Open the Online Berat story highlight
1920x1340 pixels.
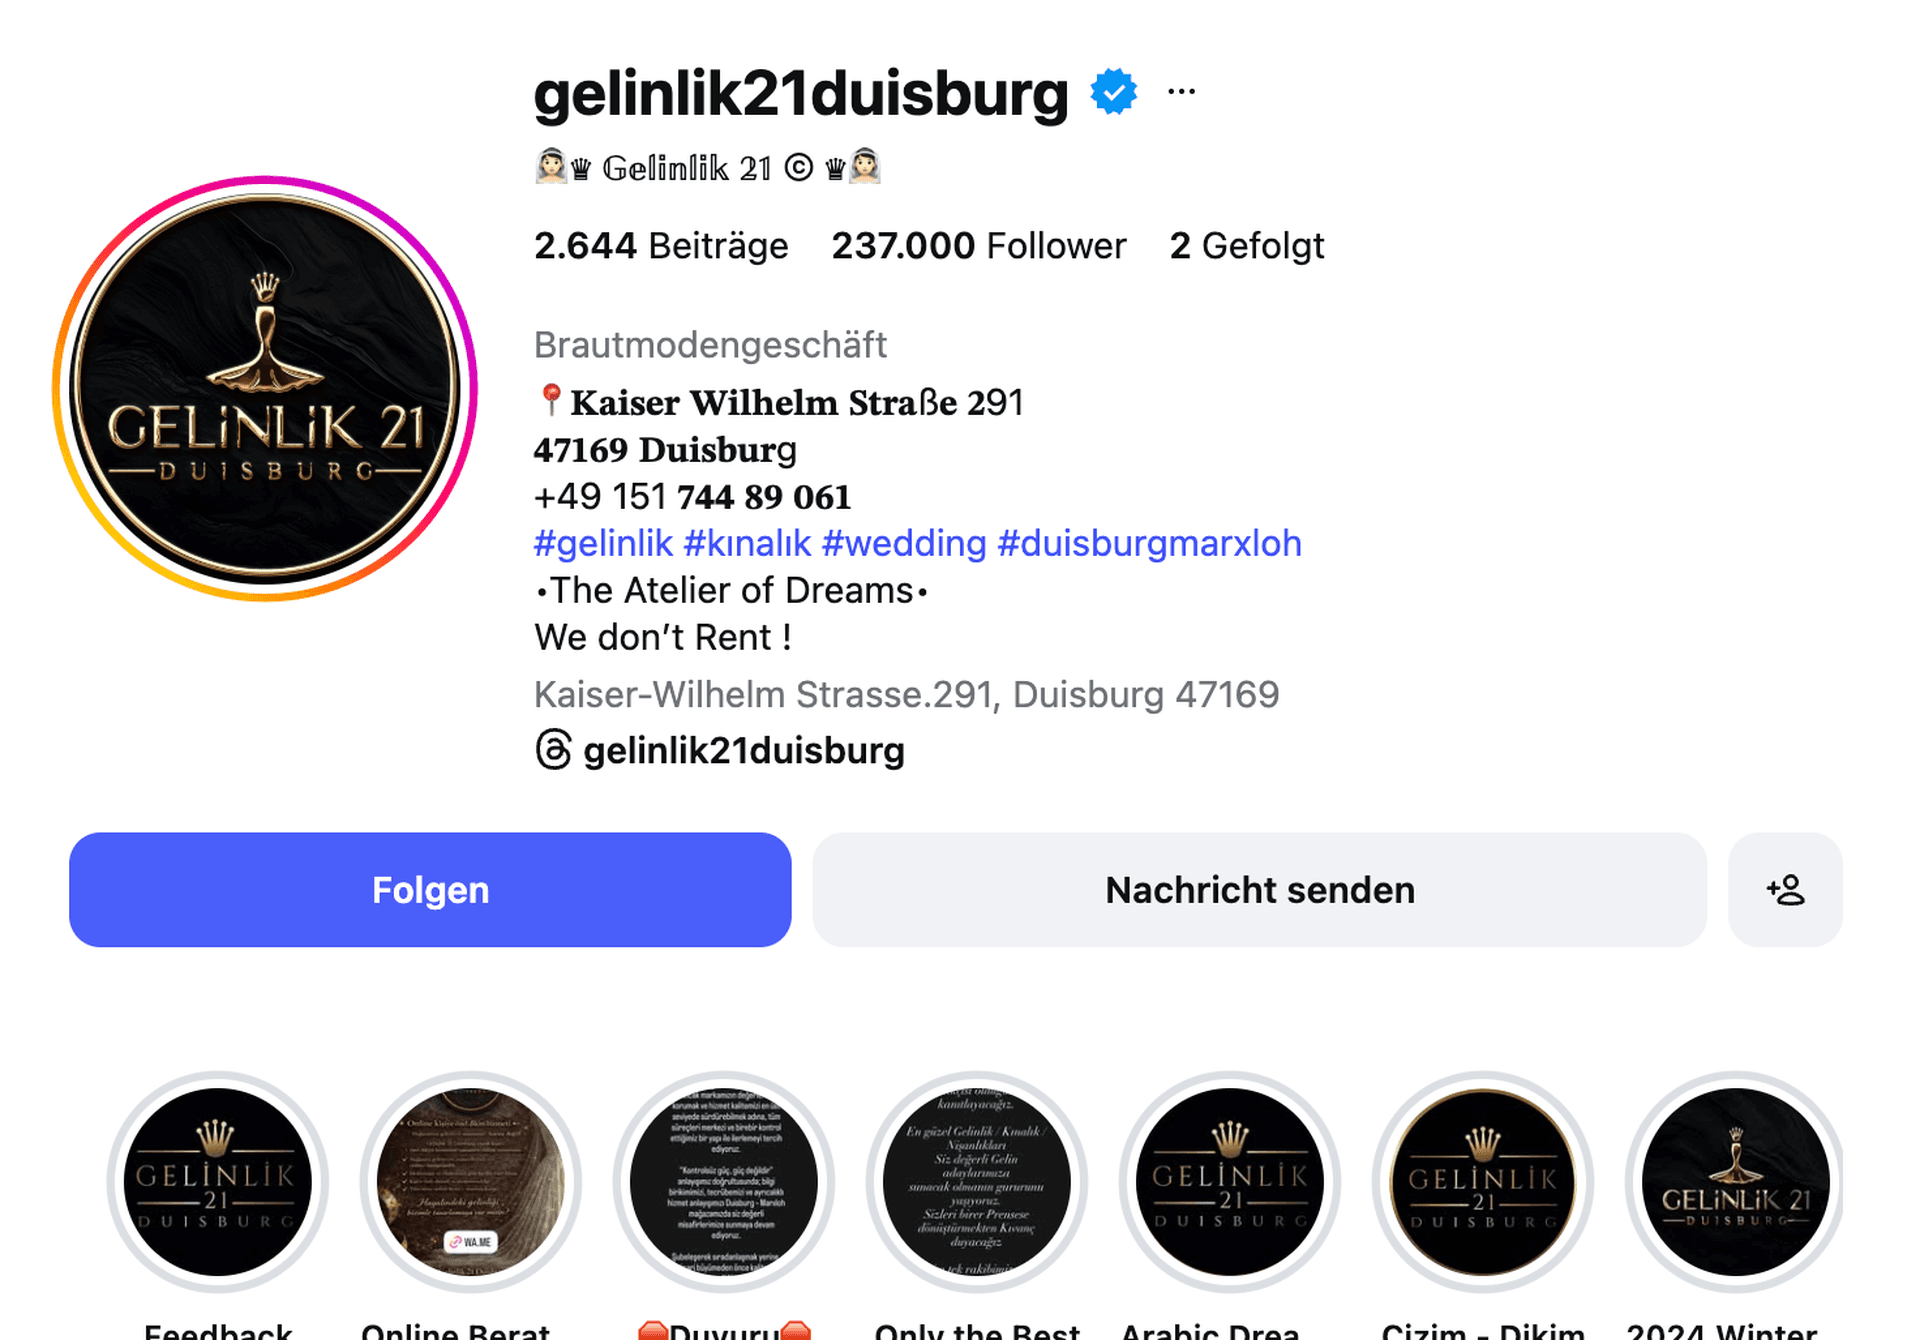pyautogui.click(x=471, y=1182)
